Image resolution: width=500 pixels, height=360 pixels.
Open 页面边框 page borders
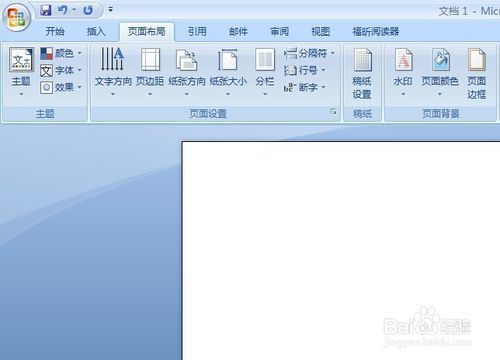pyautogui.click(x=477, y=73)
